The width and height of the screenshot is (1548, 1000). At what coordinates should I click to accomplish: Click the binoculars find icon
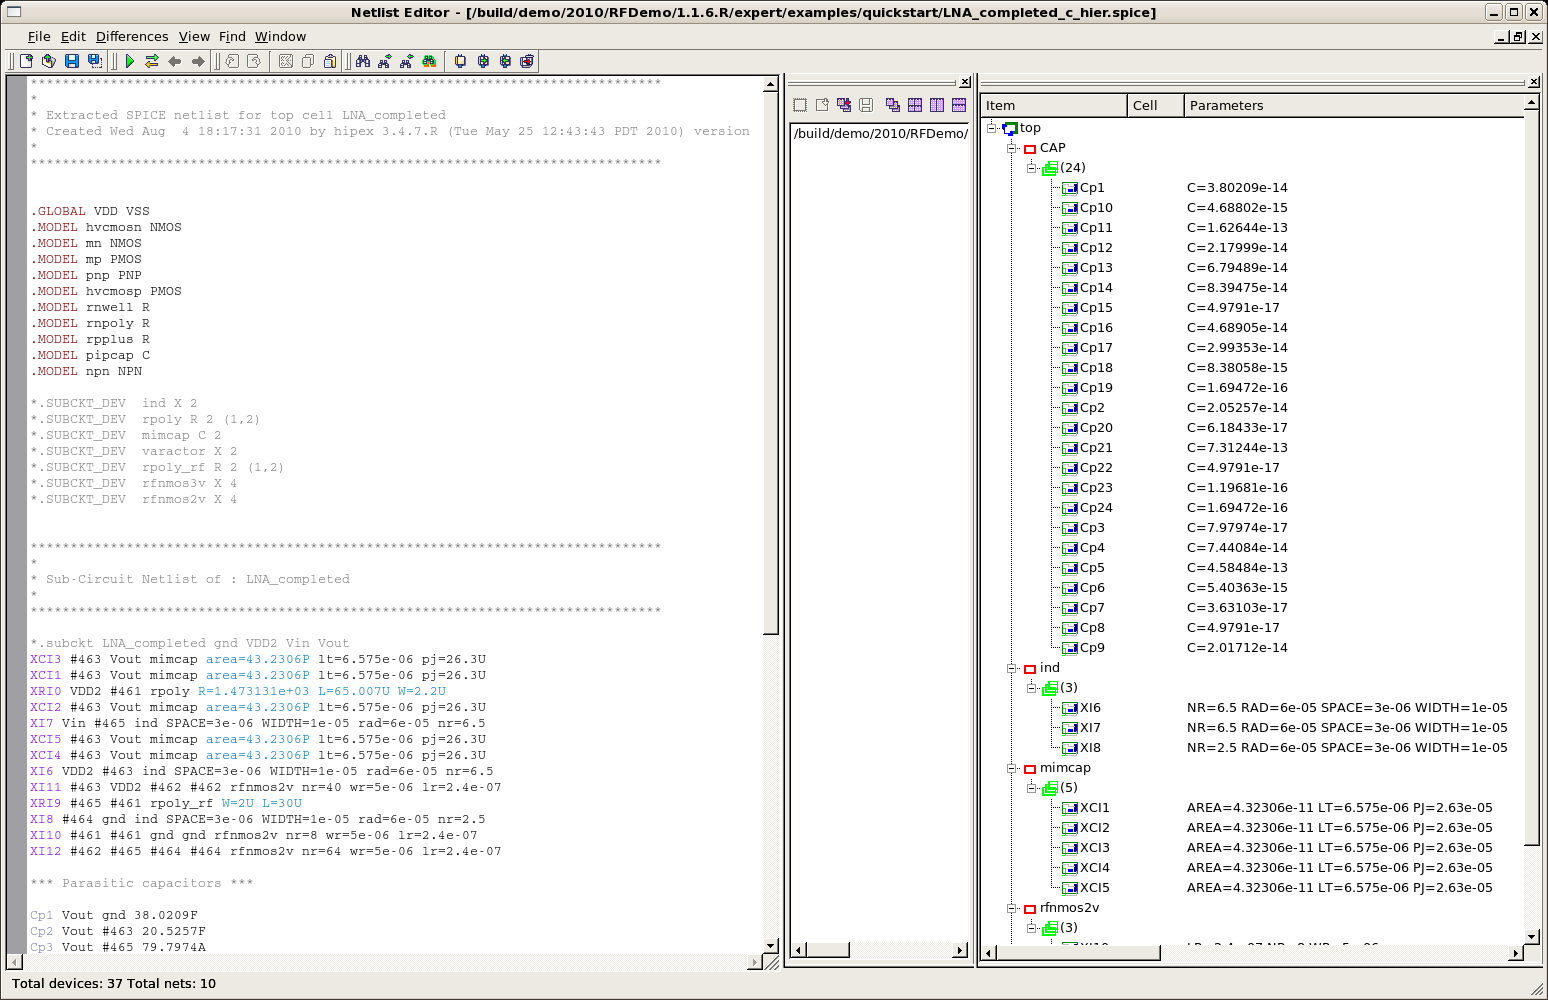362,61
